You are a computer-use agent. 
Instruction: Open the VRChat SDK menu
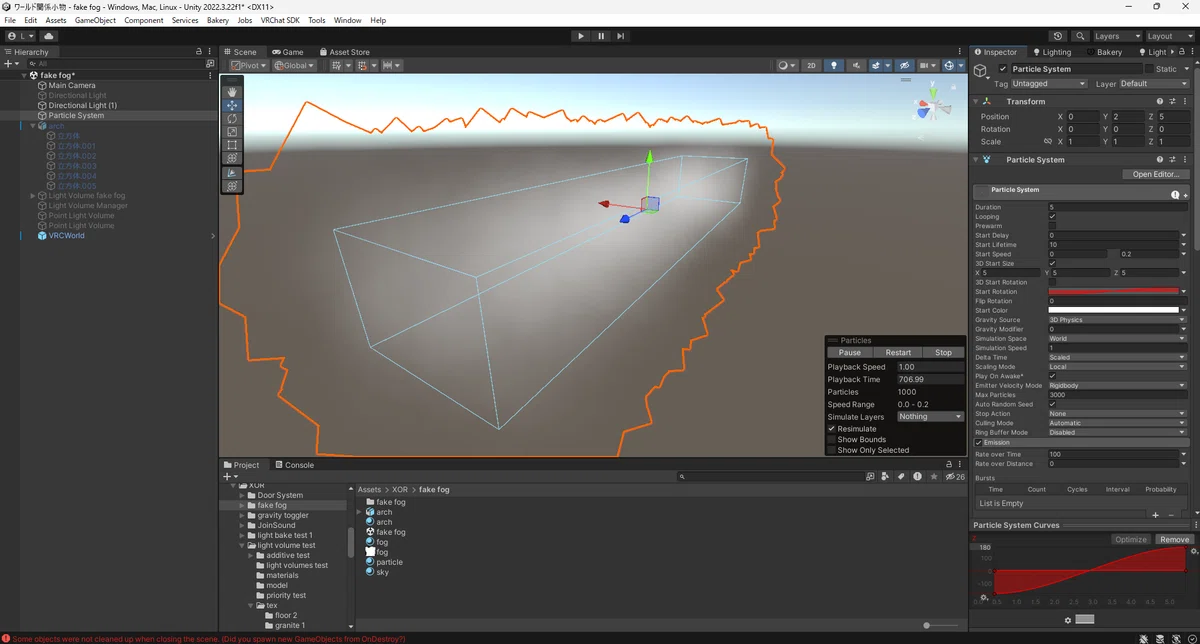coord(280,20)
